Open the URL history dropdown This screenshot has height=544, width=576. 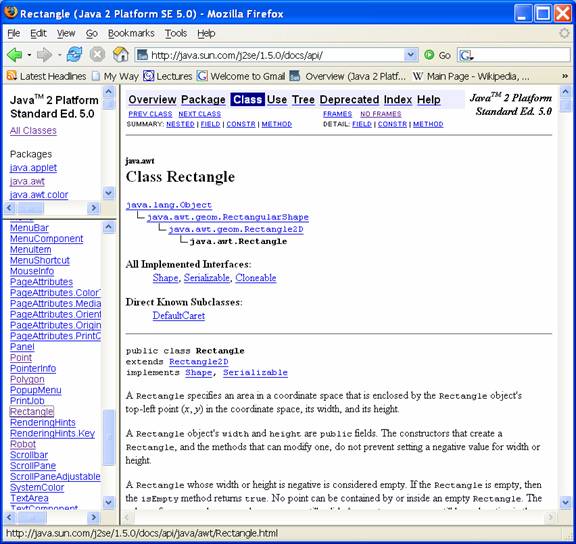(411, 55)
